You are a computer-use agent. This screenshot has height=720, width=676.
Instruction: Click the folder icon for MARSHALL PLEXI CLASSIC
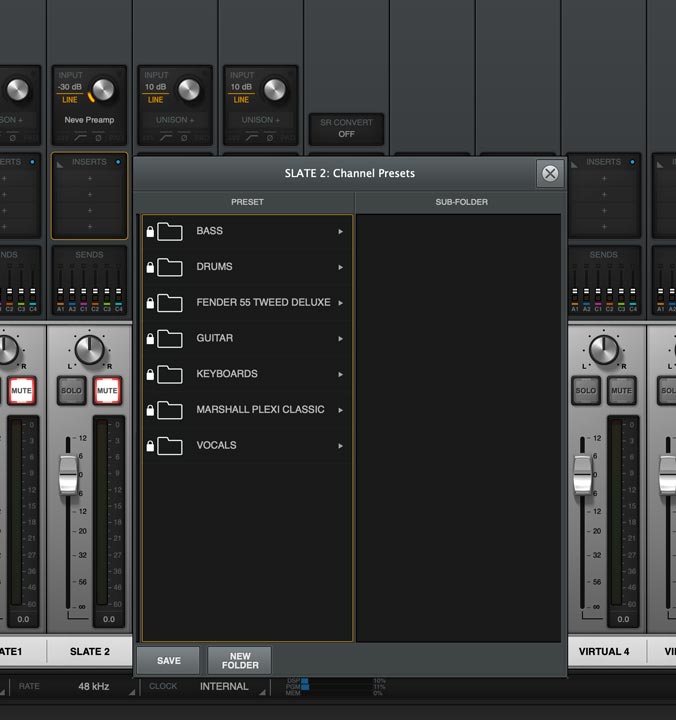(x=169, y=410)
